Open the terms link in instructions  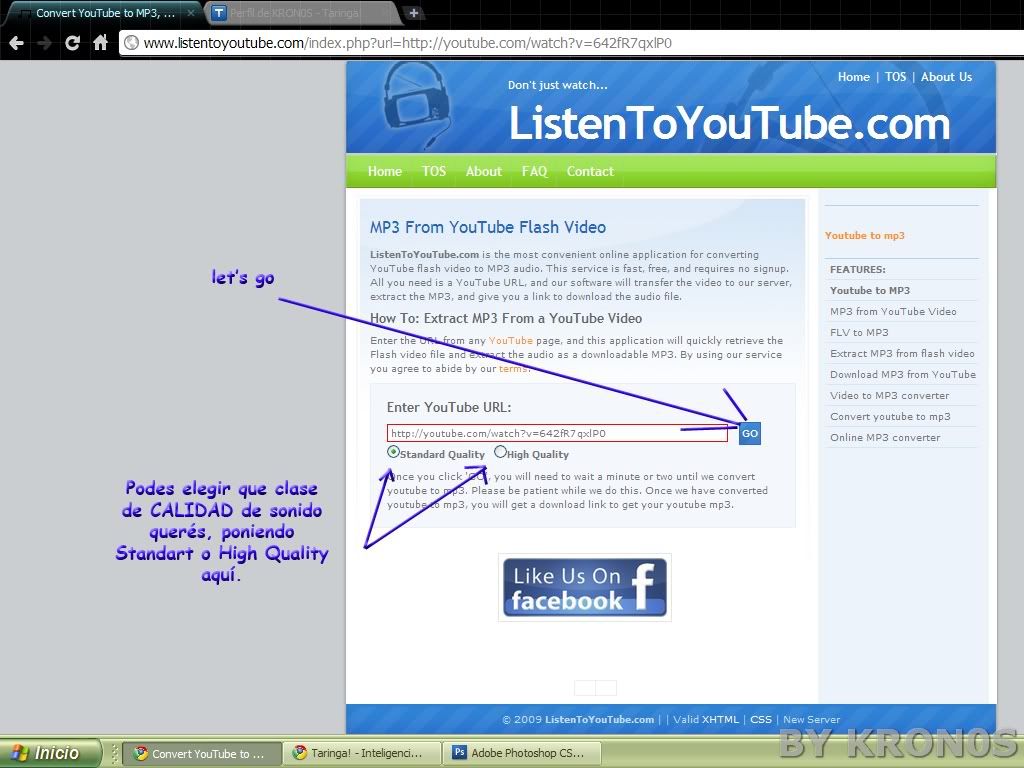pos(512,369)
